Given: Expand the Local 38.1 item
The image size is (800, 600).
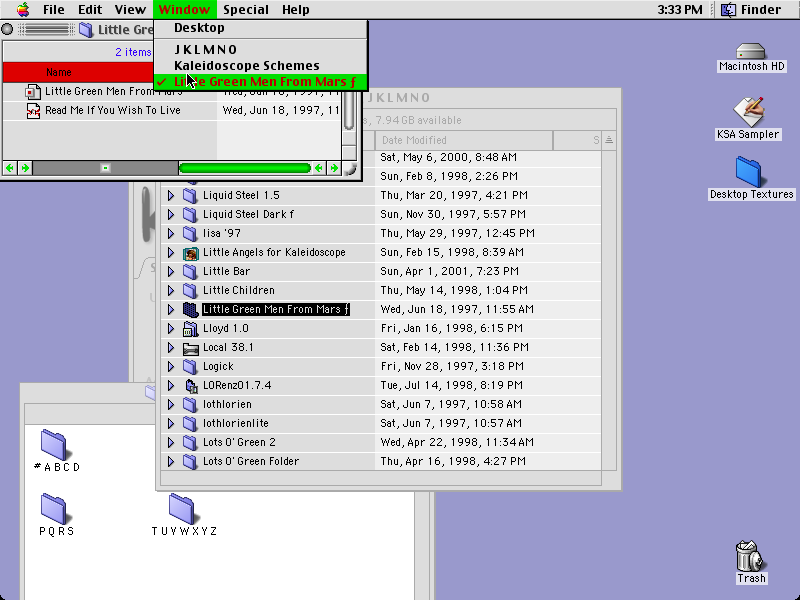Looking at the screenshot, I should (171, 347).
